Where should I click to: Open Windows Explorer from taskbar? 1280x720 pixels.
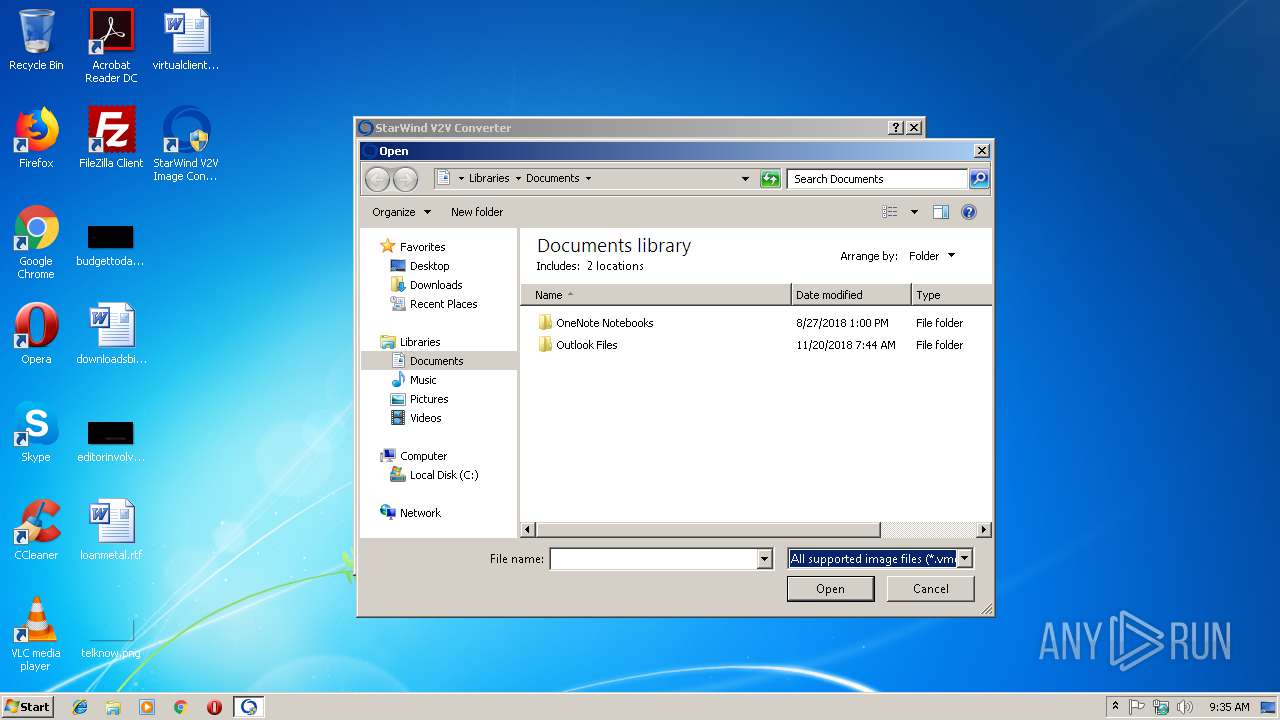point(113,707)
